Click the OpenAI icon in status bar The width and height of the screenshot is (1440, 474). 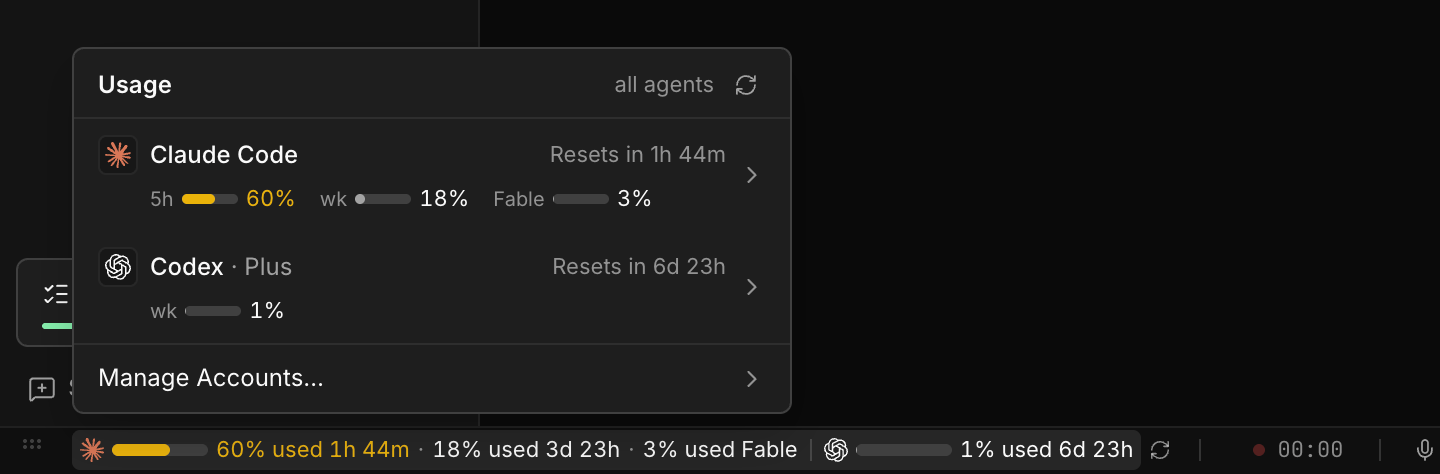[x=836, y=450]
